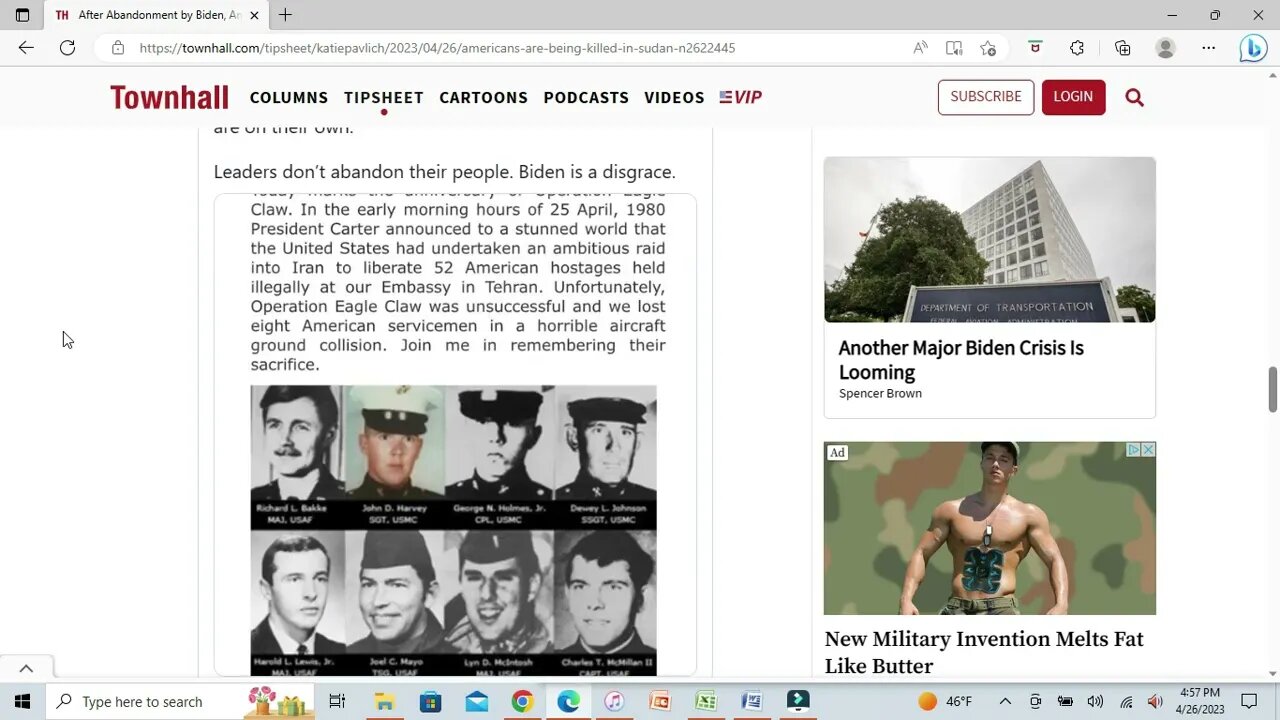View site info via the lock icon
Image resolution: width=1280 pixels, height=720 pixels.
point(118,47)
